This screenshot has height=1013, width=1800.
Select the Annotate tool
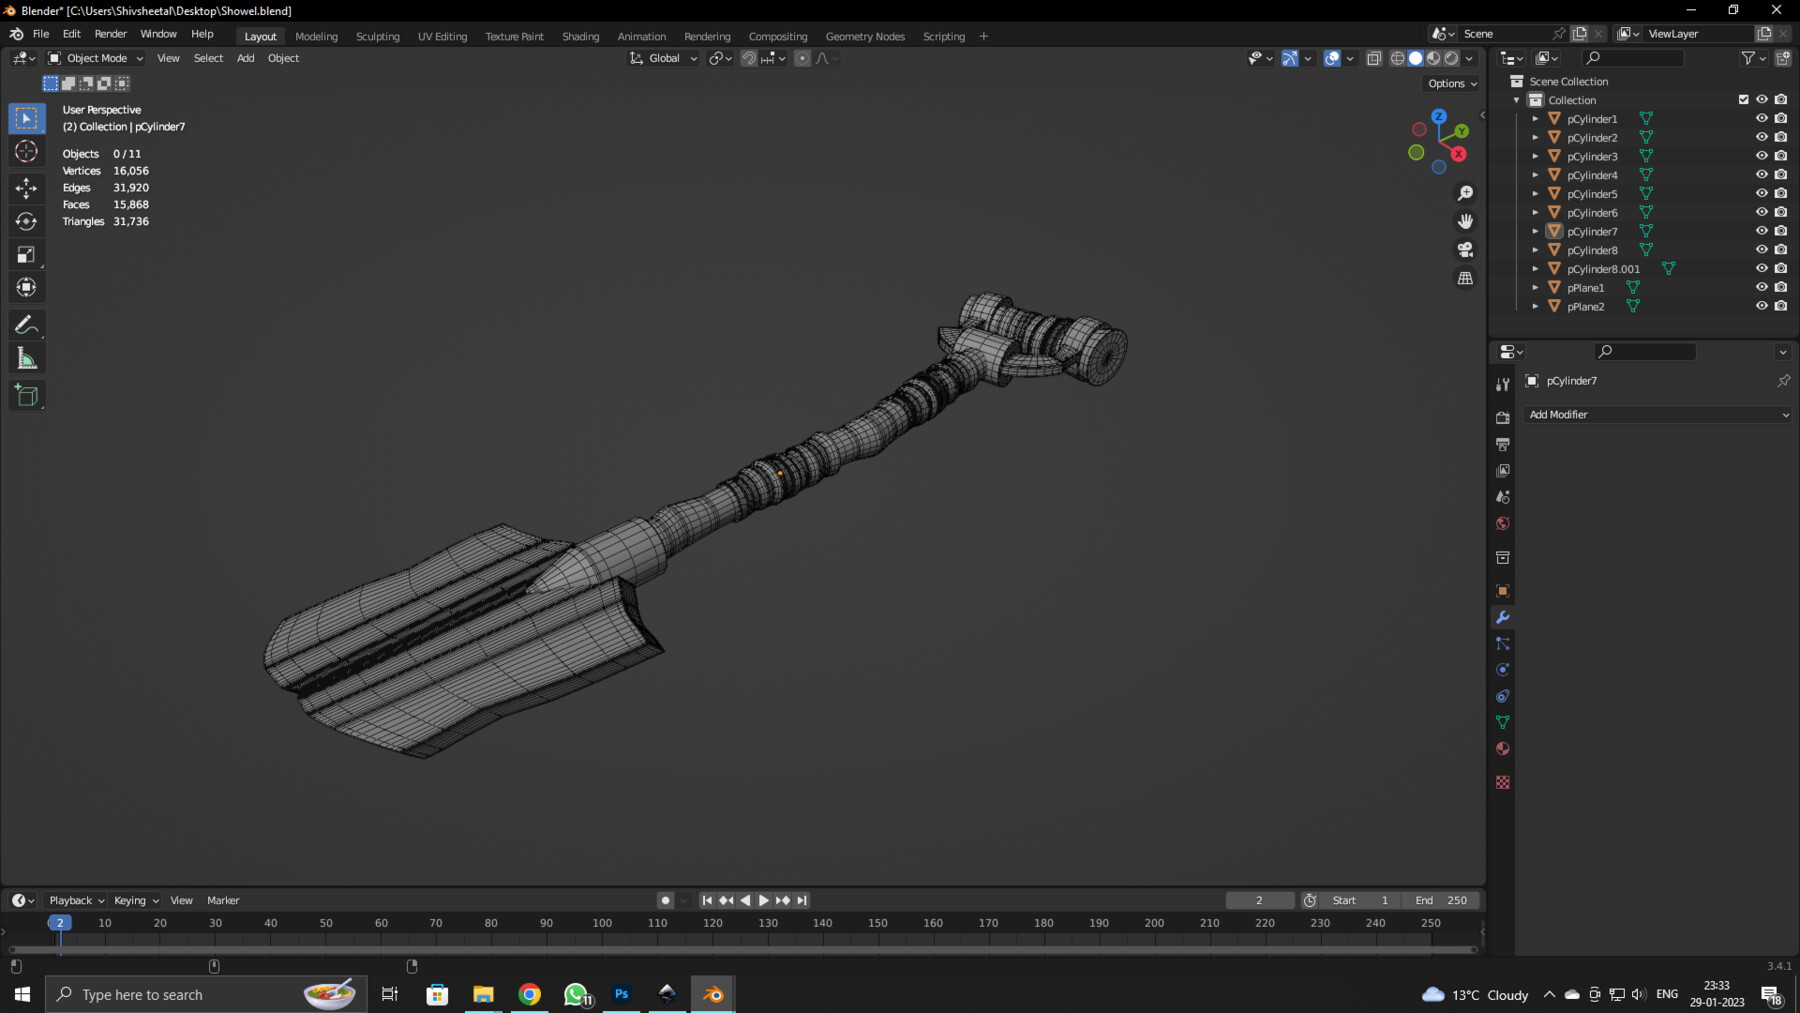[x=27, y=323]
